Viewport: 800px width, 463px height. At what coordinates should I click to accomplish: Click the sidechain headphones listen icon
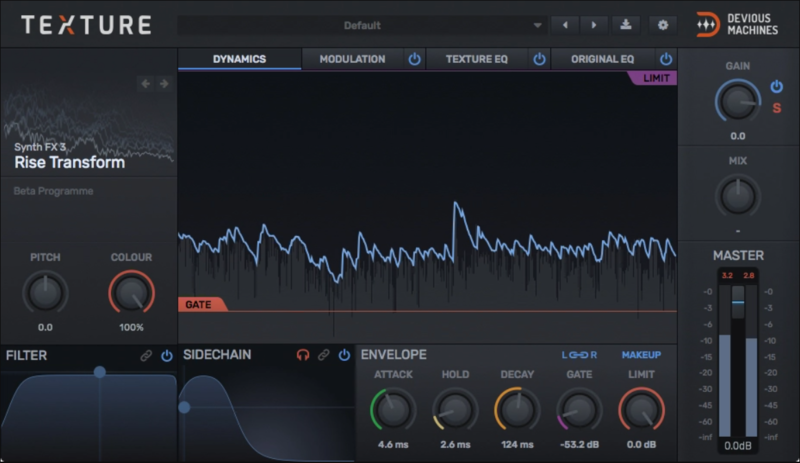point(303,355)
